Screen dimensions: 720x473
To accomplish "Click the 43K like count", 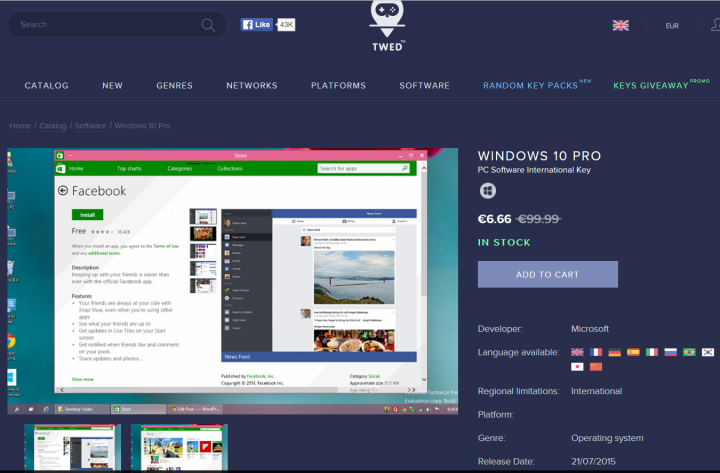I will tap(286, 25).
